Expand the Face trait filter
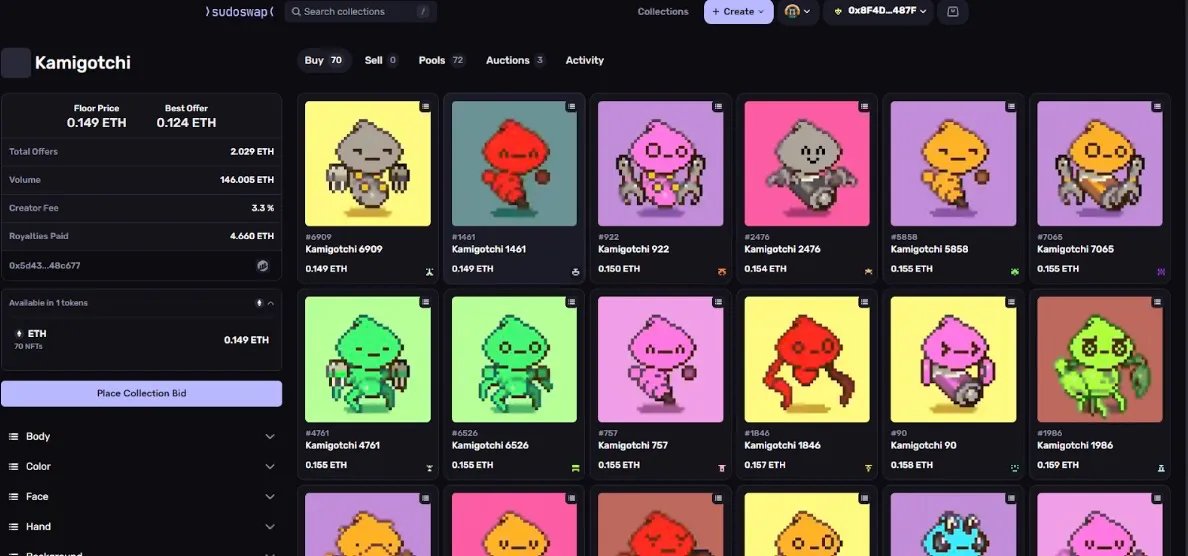The image size is (1188, 556). click(x=142, y=497)
